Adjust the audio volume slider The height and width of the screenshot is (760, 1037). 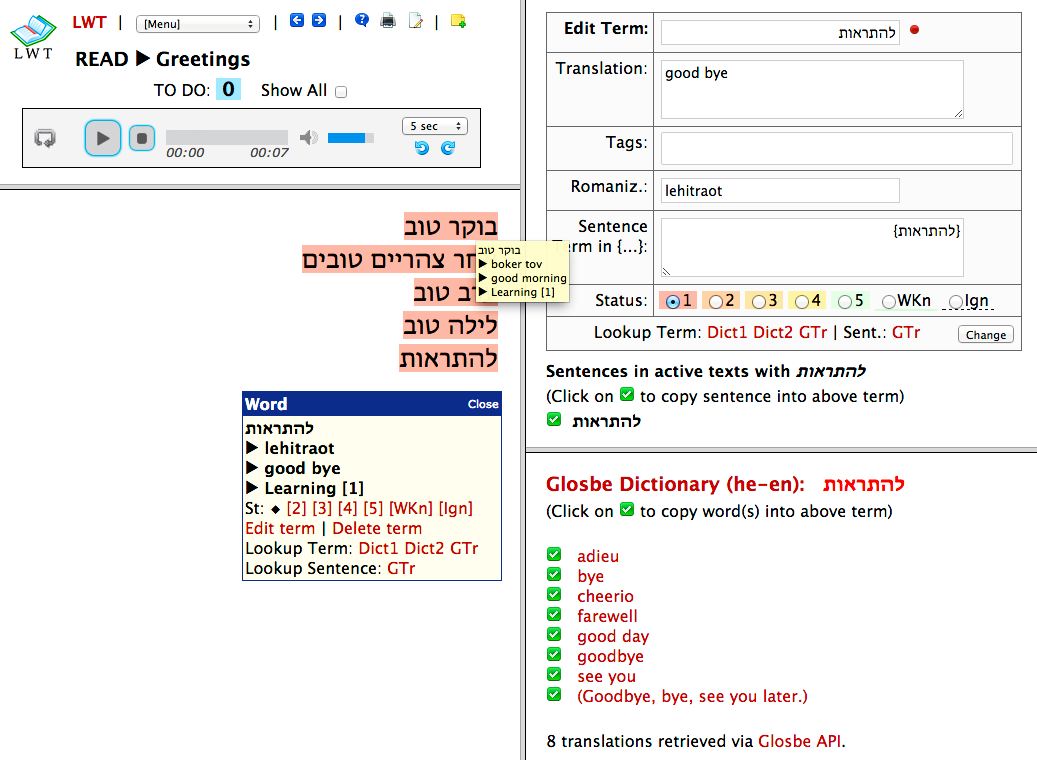(x=350, y=138)
